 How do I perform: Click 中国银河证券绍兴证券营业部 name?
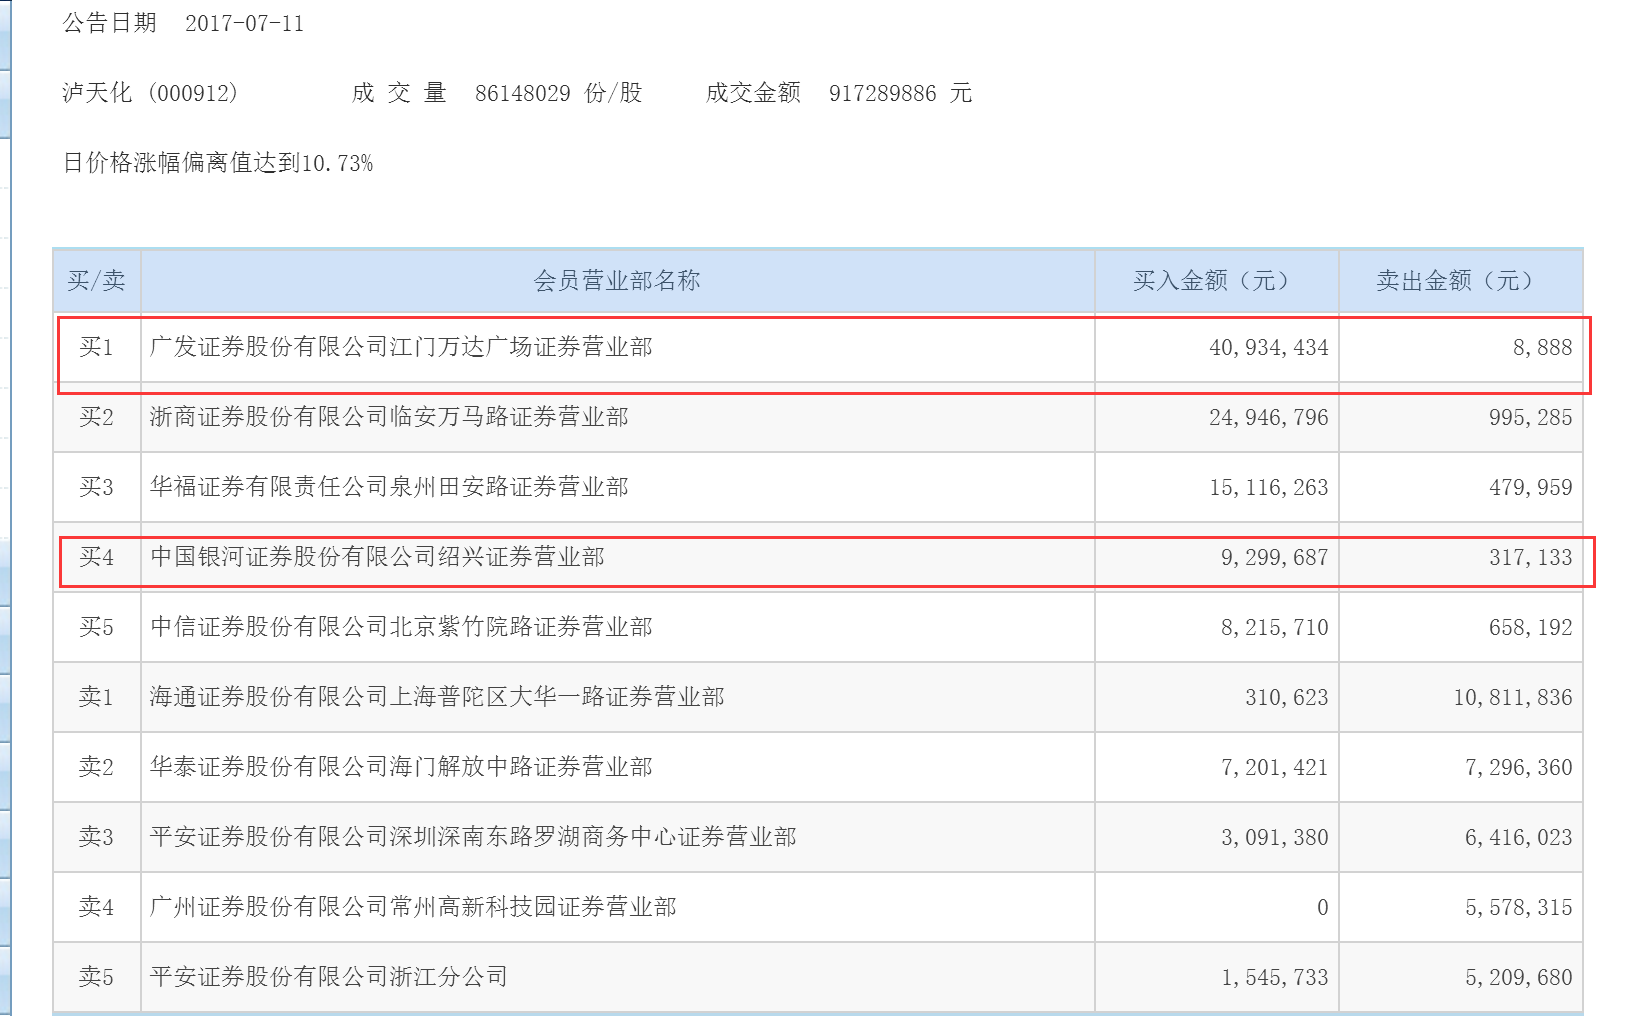coord(377,557)
